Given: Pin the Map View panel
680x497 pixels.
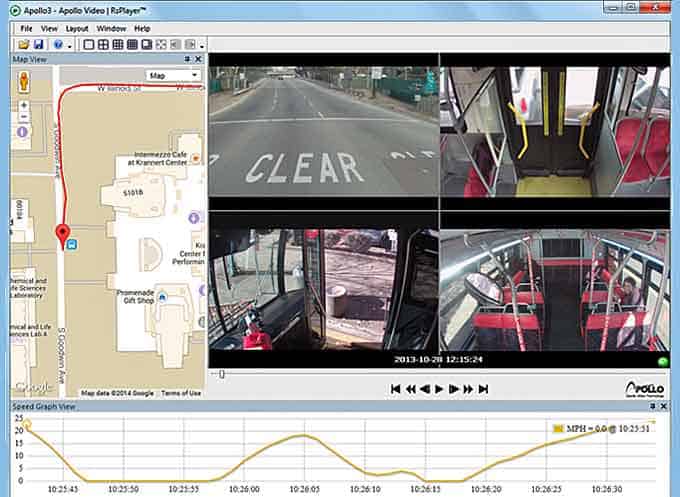Looking at the screenshot, I should coord(187,60).
